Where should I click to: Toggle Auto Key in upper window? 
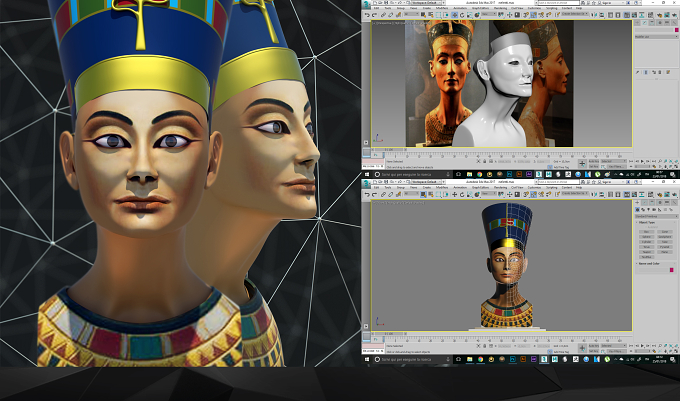click(x=594, y=161)
